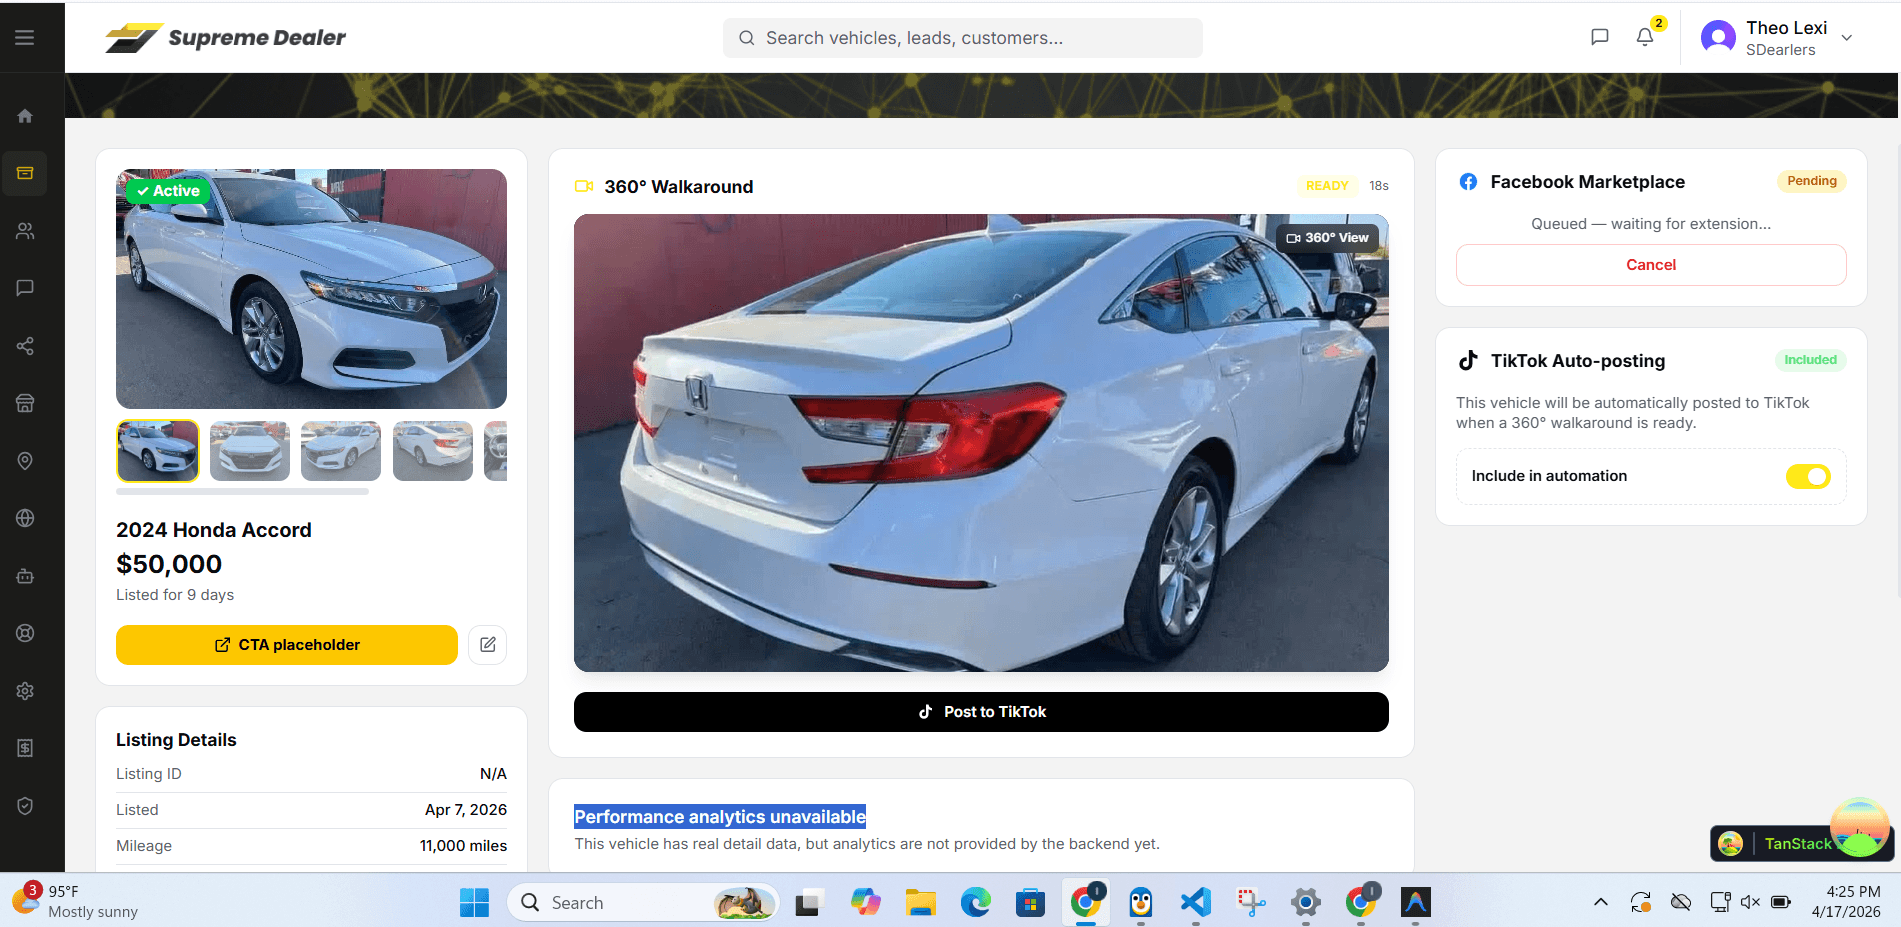The height and width of the screenshot is (927, 1901).
Task: Open the map pin location icon
Action: (x=25, y=461)
